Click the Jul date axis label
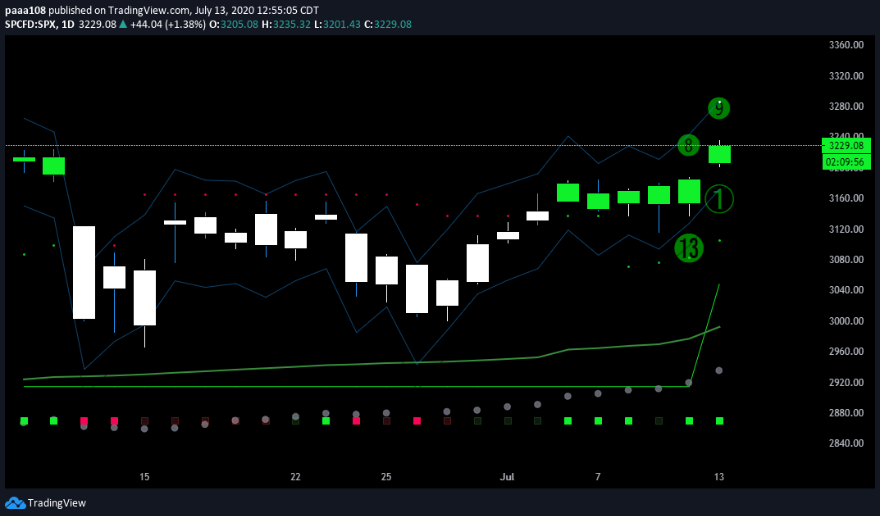The width and height of the screenshot is (880, 516). (x=507, y=477)
